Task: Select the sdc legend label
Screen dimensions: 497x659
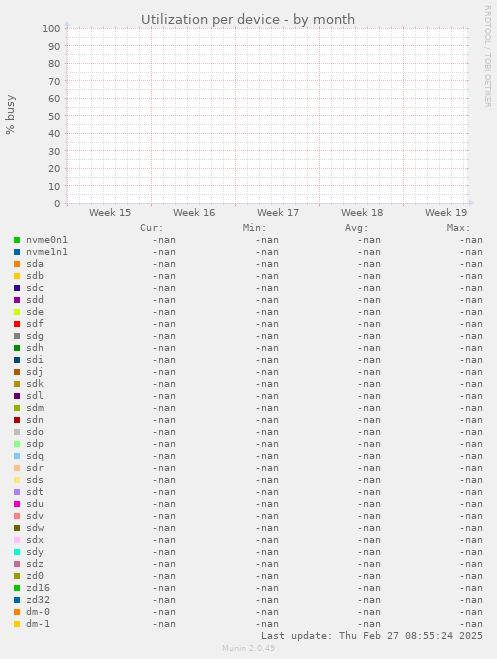Action: point(35,288)
